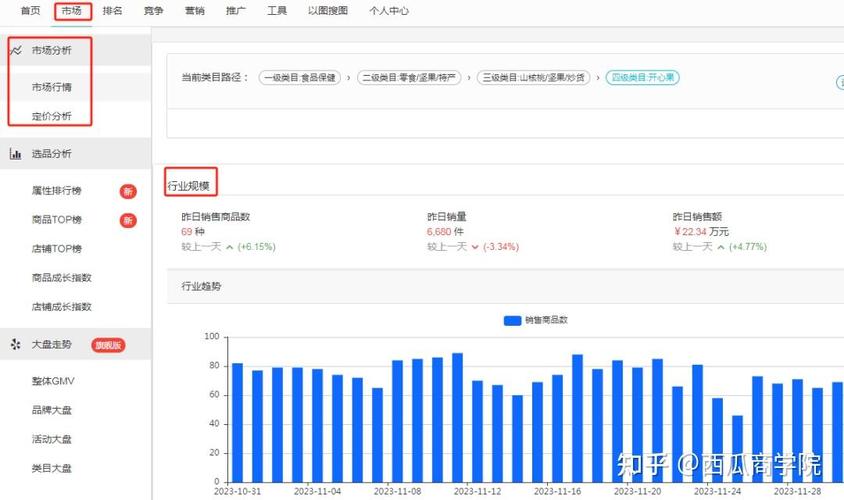
Task: Click the 销售商品数 legend label
Action: (x=546, y=320)
